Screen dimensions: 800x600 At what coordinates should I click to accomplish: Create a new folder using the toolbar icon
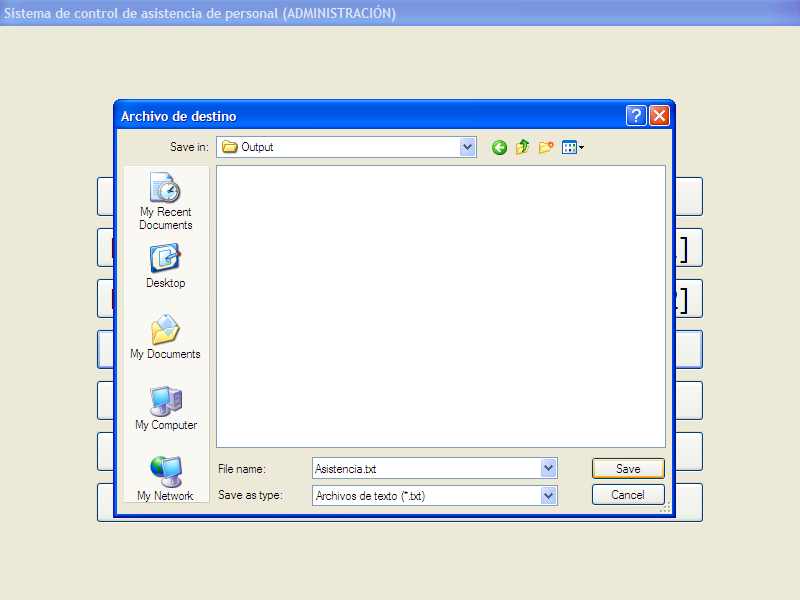click(x=546, y=147)
